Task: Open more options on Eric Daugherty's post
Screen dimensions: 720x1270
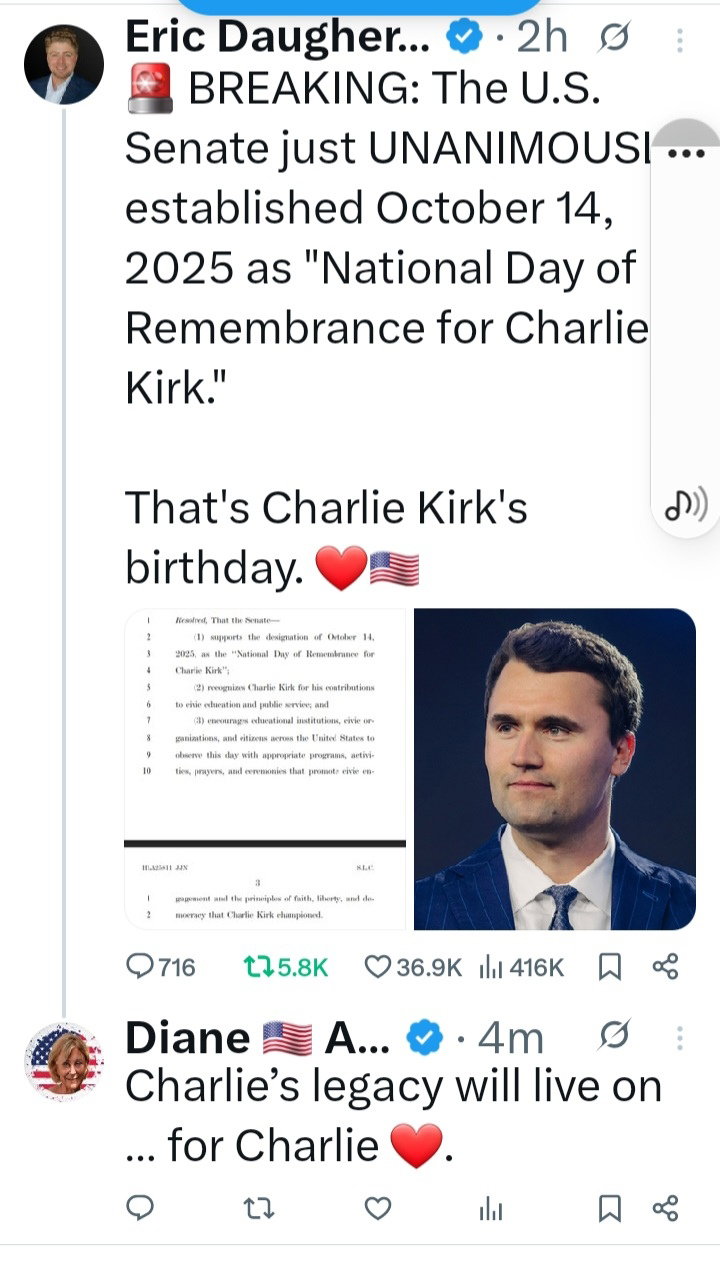Action: tap(680, 40)
